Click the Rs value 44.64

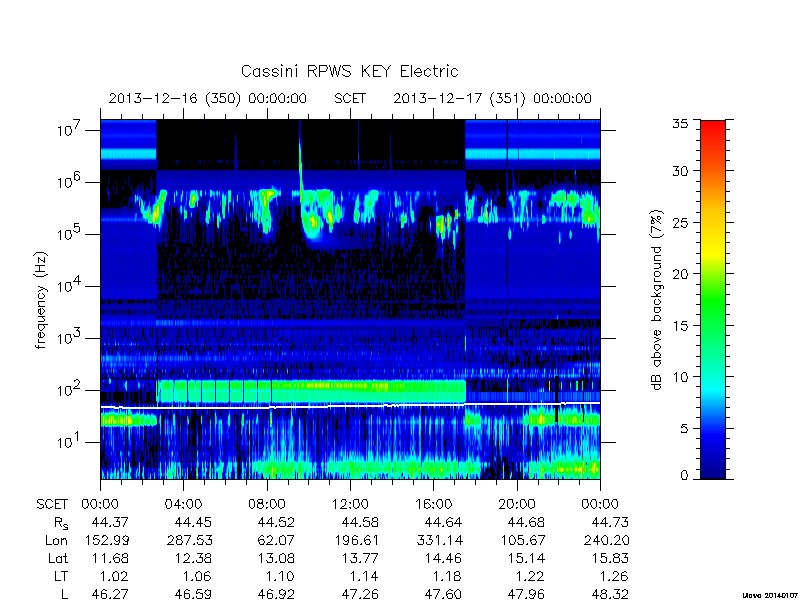pos(443,522)
